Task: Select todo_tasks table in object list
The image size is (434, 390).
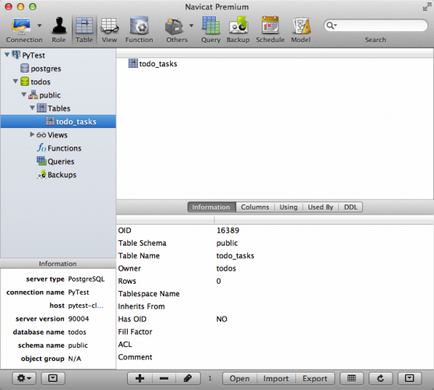Action: click(158, 64)
